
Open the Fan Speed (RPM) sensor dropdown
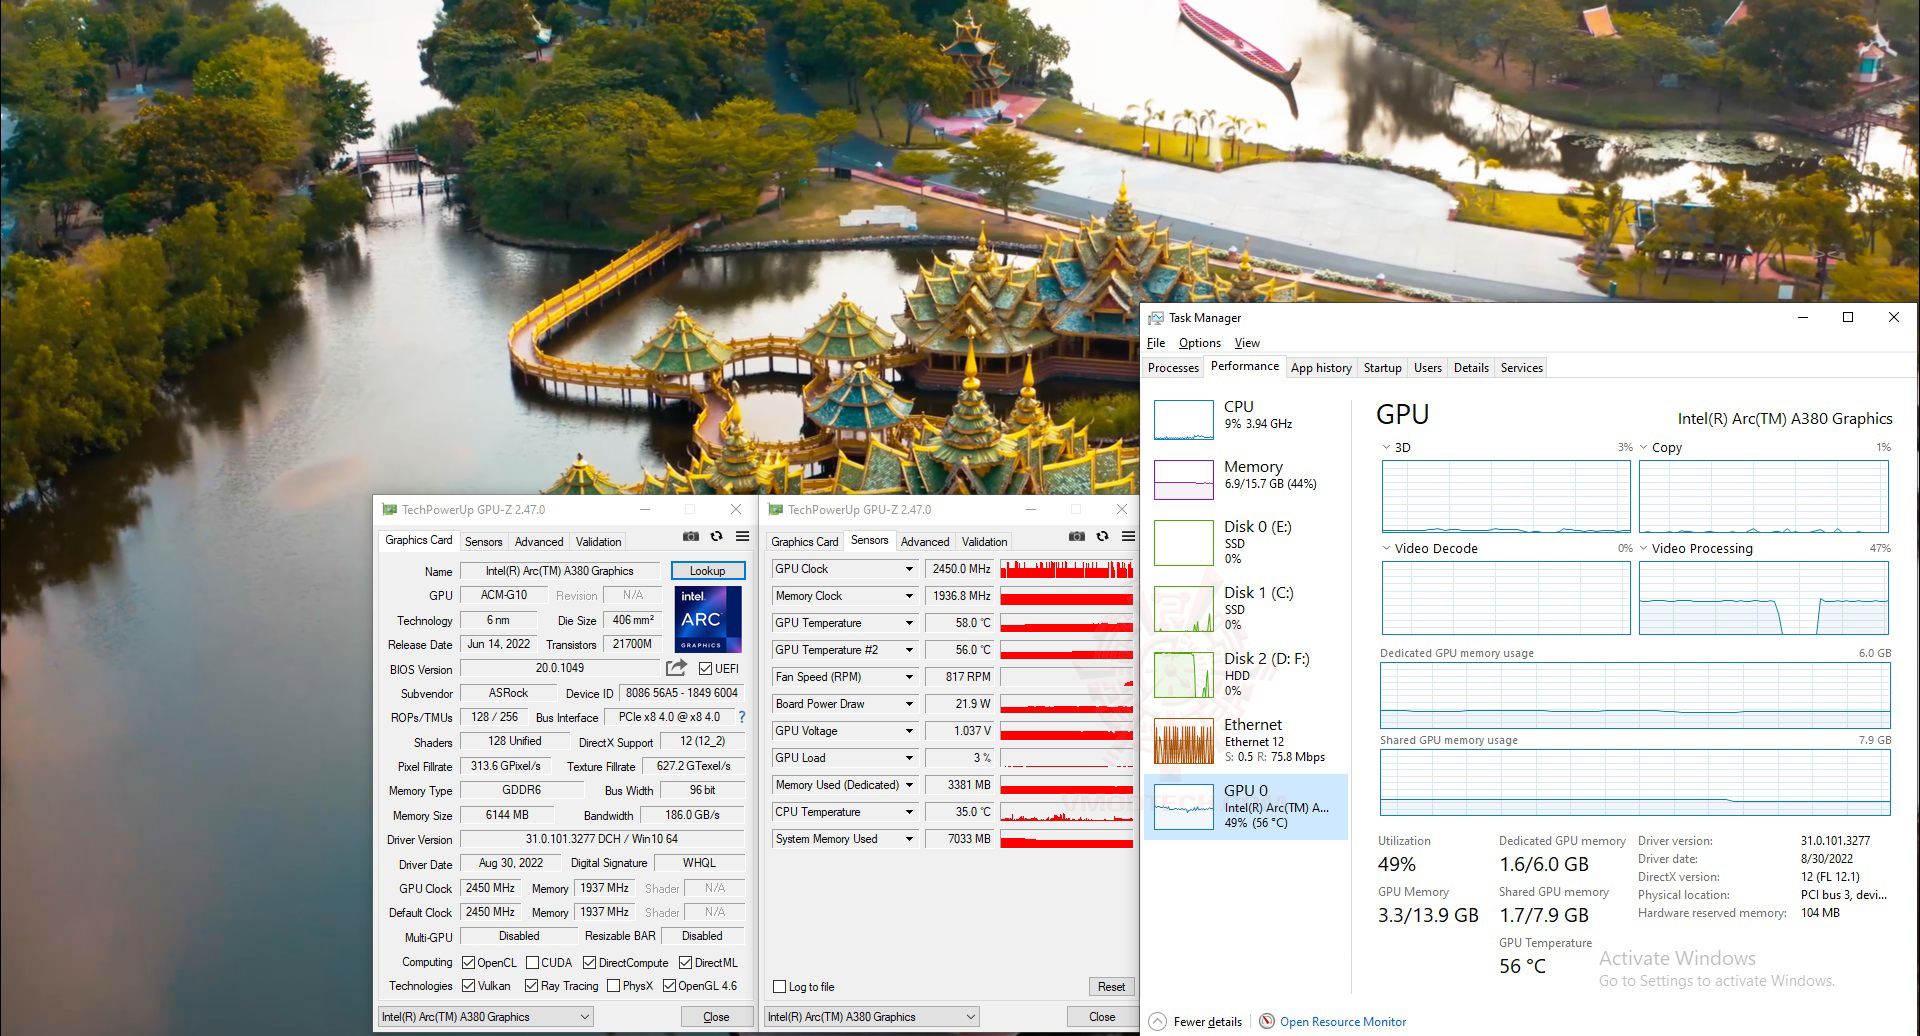click(909, 677)
